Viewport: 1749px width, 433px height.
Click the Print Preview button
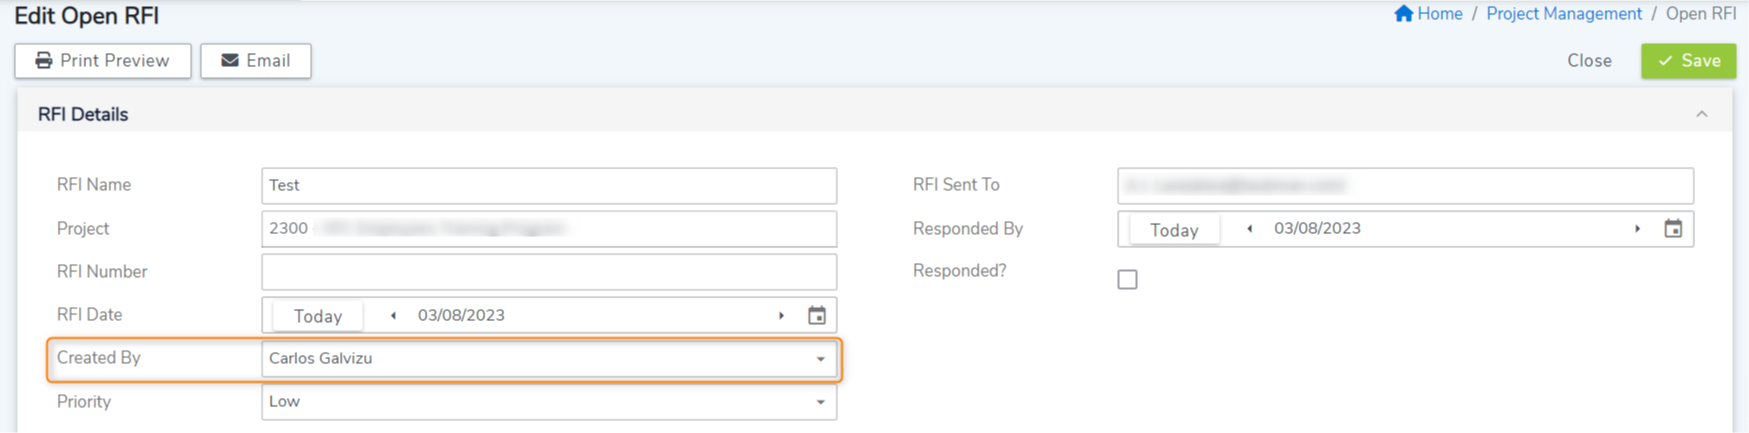(103, 61)
